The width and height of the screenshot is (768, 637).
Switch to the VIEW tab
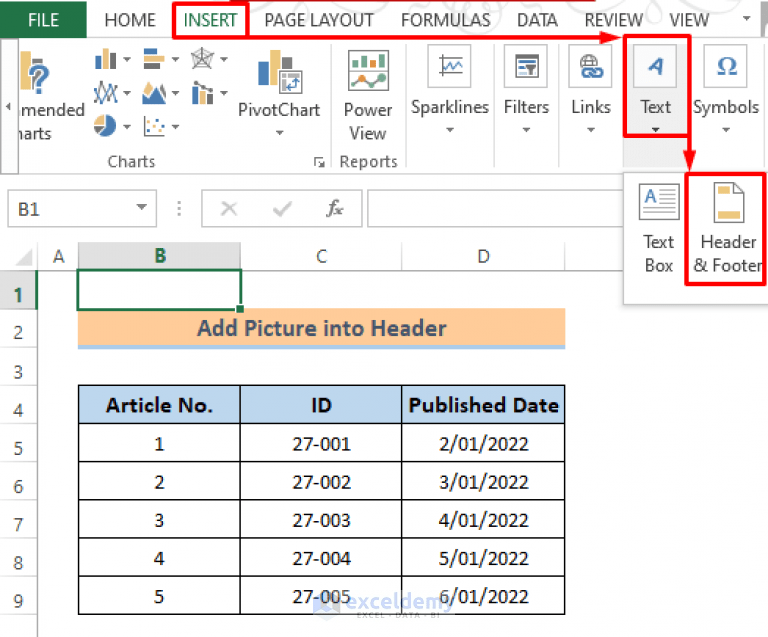(x=689, y=20)
